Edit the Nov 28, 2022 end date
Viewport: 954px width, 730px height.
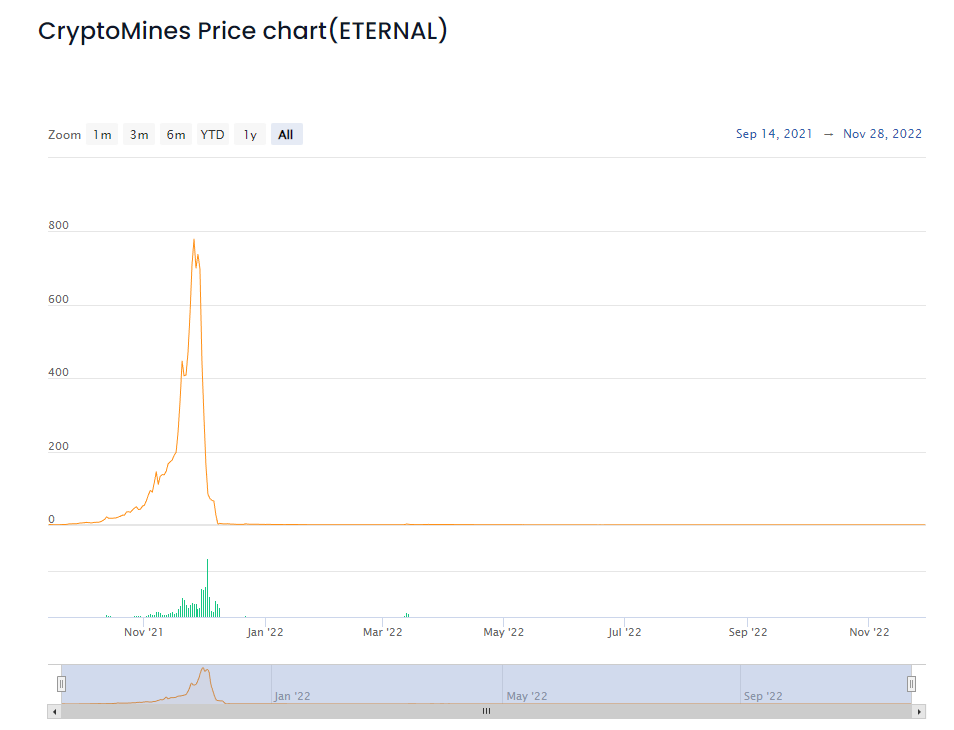[x=882, y=134]
